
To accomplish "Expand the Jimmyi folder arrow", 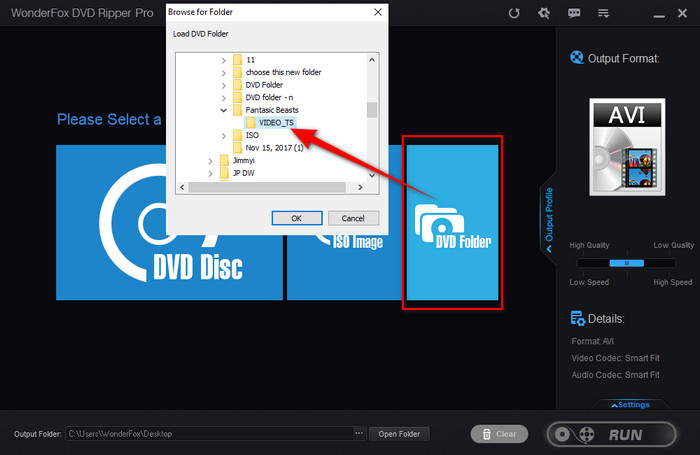I will pos(210,160).
